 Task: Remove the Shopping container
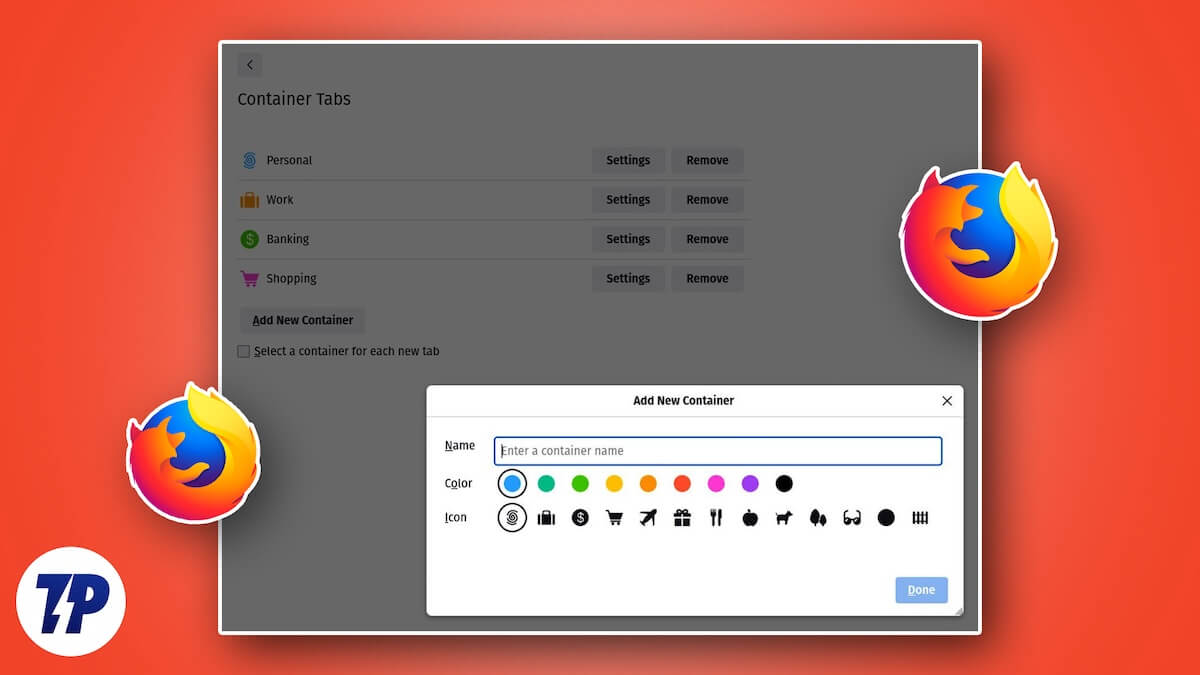coord(707,278)
